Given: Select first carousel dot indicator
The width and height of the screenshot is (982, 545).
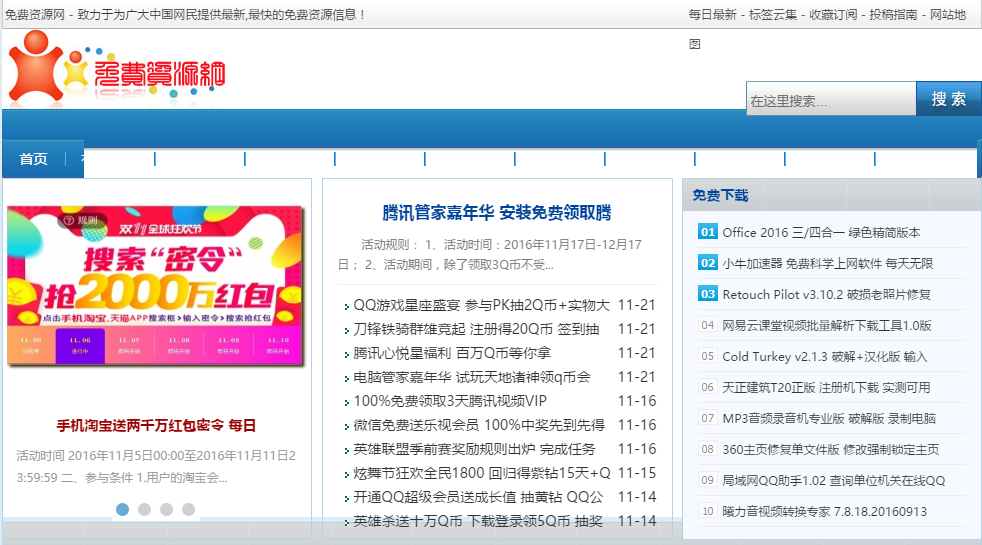Looking at the screenshot, I should pos(123,509).
